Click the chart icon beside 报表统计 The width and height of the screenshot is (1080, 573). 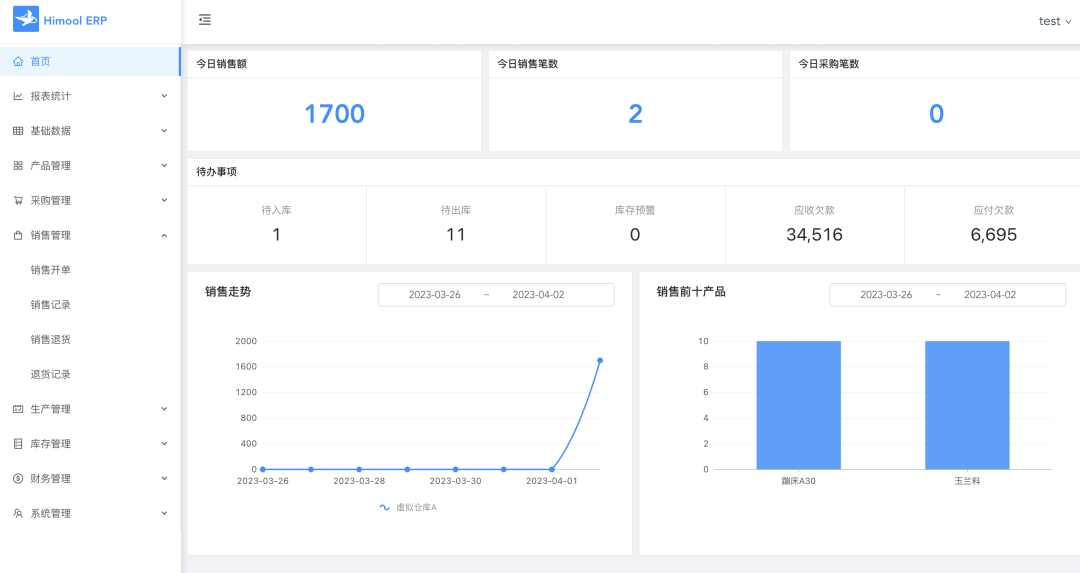(18, 96)
